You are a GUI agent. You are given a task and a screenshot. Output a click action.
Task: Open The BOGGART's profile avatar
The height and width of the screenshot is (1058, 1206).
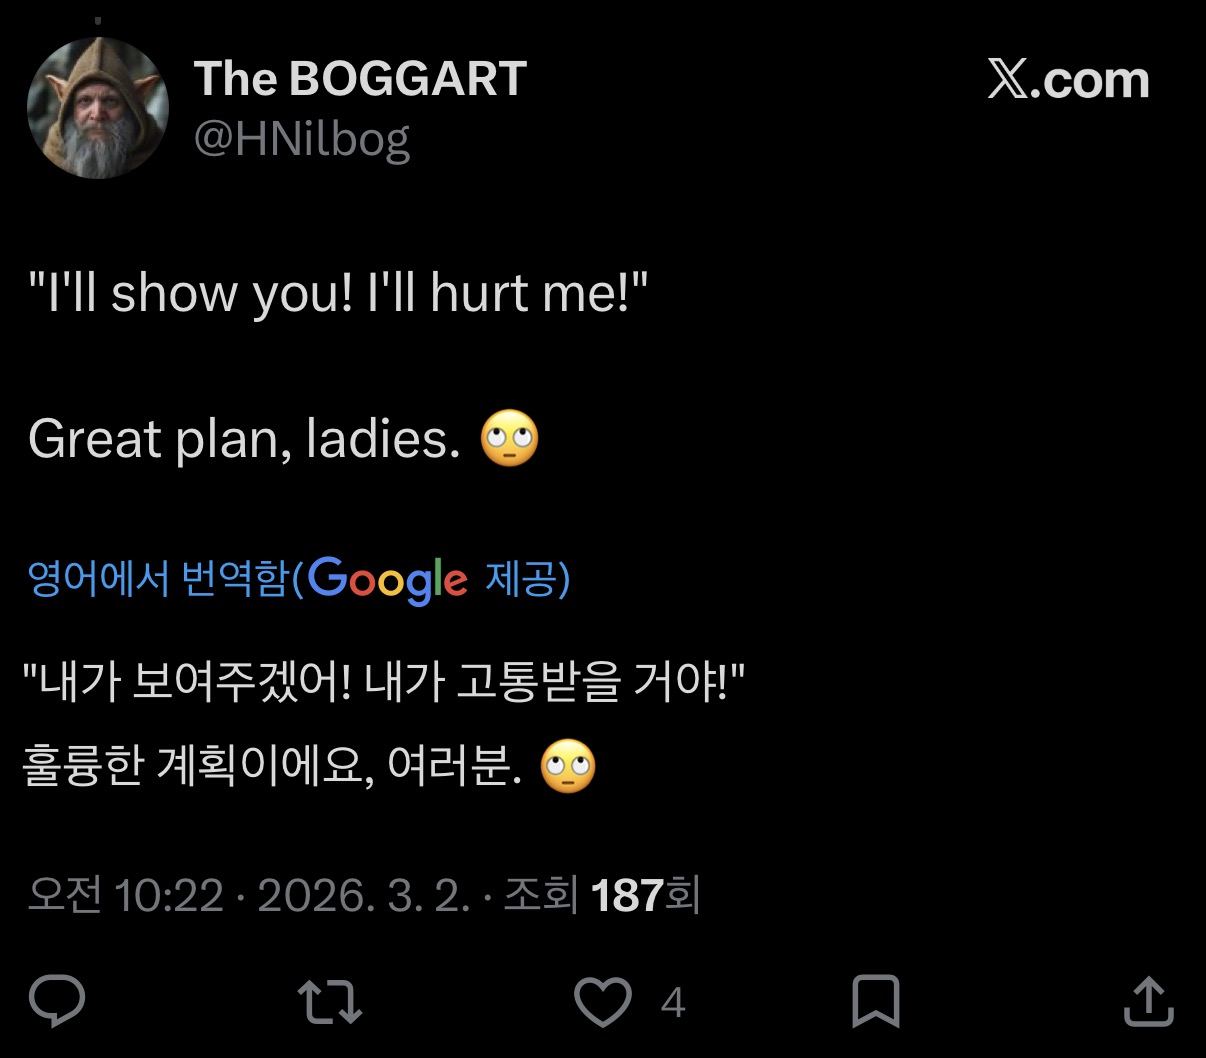point(98,109)
